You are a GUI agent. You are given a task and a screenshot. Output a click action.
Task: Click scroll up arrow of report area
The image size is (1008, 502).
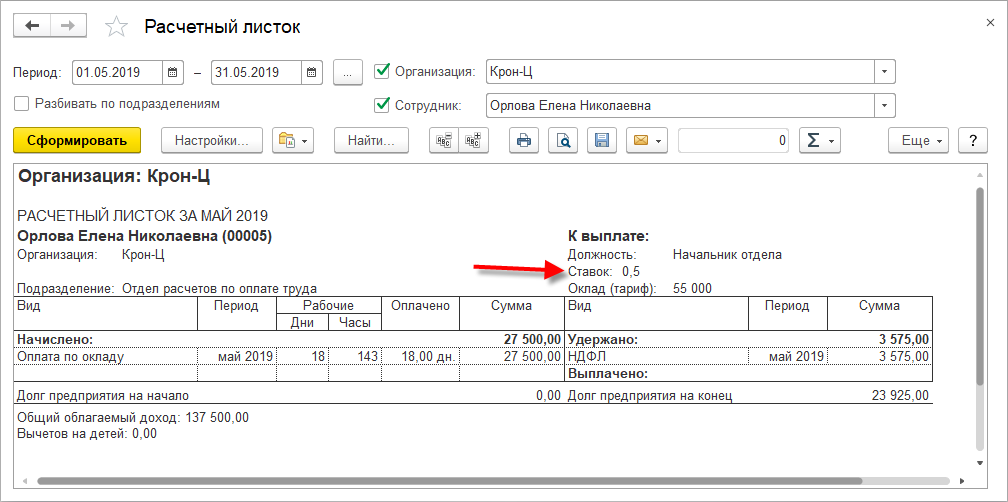pos(980,175)
